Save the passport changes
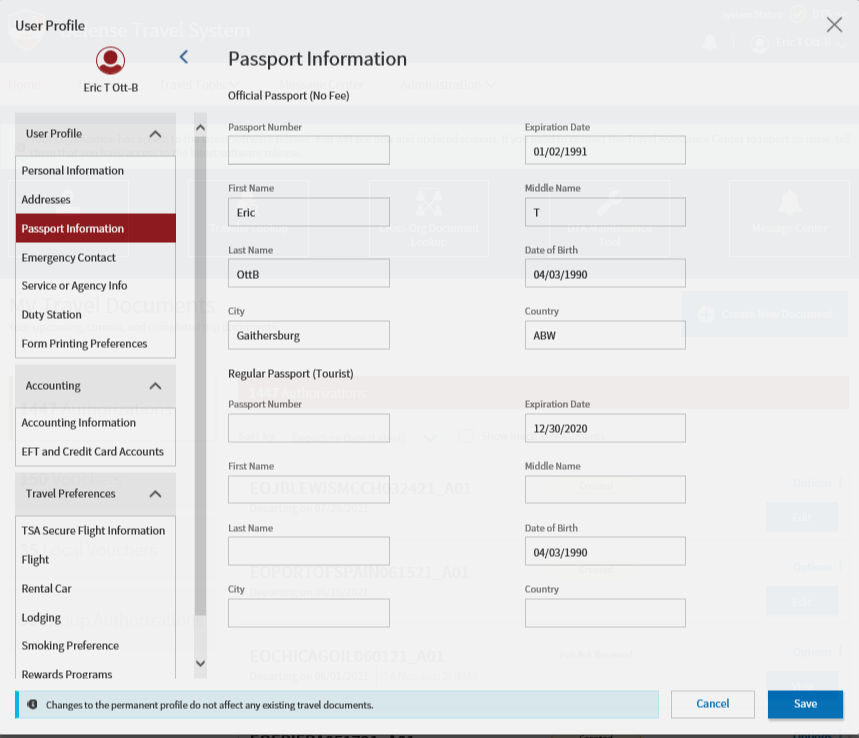The height and width of the screenshot is (738, 859). pos(805,704)
